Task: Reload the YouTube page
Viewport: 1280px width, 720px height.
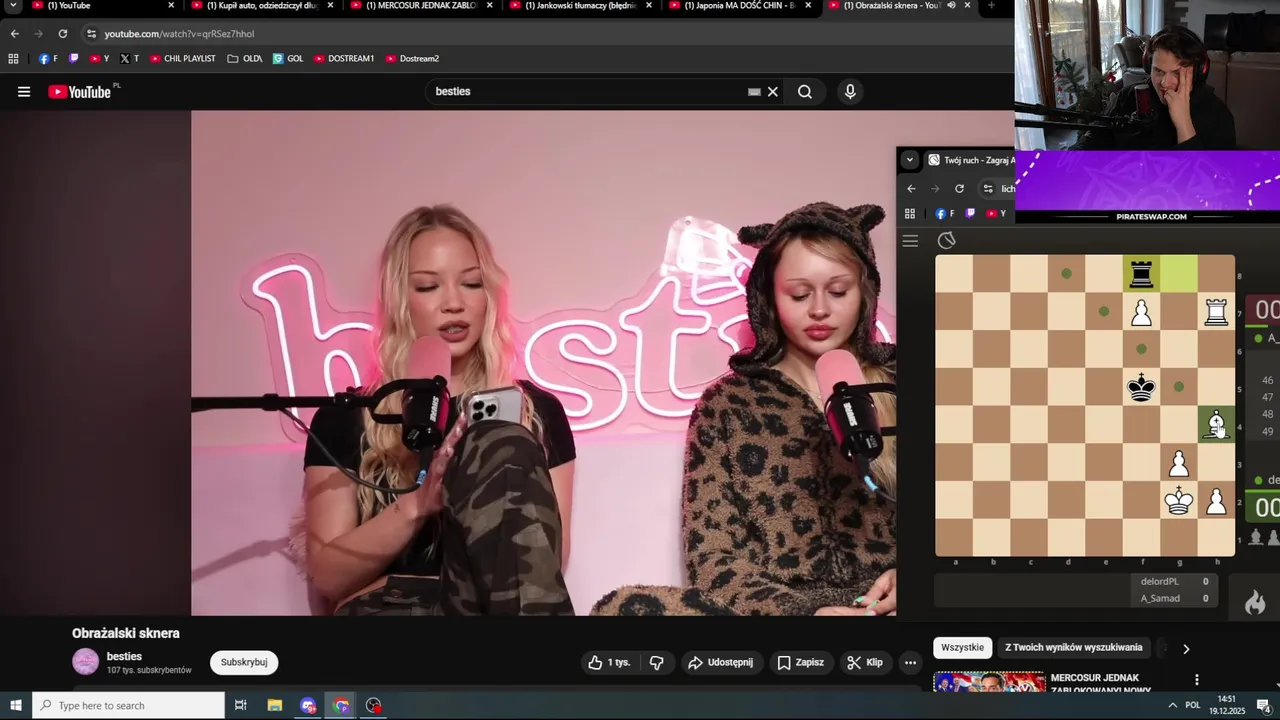Action: click(x=62, y=34)
